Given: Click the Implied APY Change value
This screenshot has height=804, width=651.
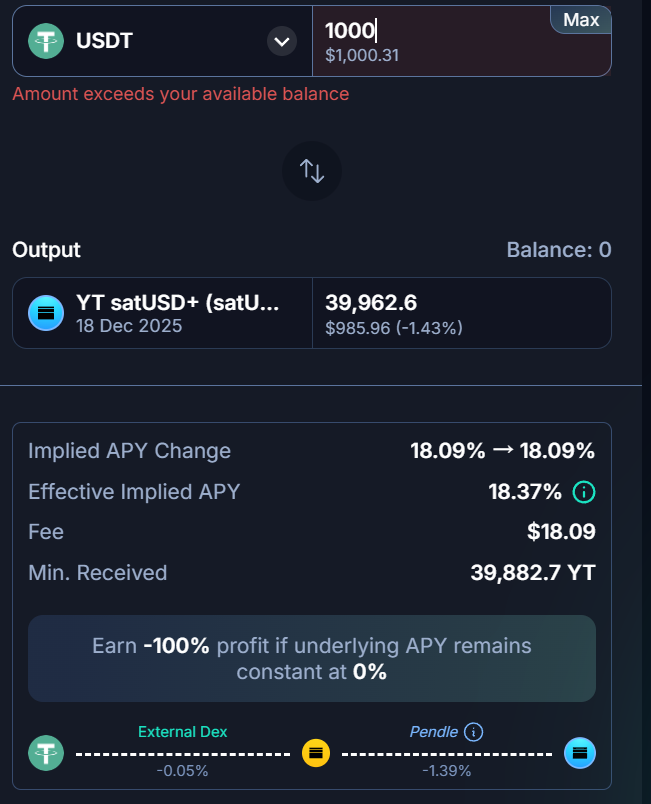Looking at the screenshot, I should point(502,450).
